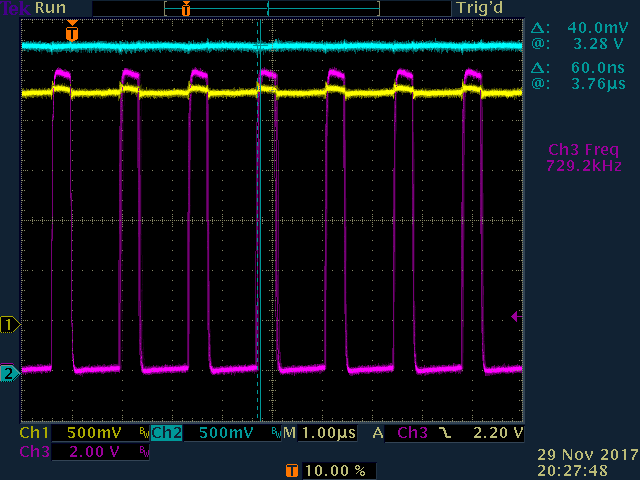The image size is (640, 480).
Task: Click the Ch3 label in lower-left readout
Action: (x=34, y=452)
